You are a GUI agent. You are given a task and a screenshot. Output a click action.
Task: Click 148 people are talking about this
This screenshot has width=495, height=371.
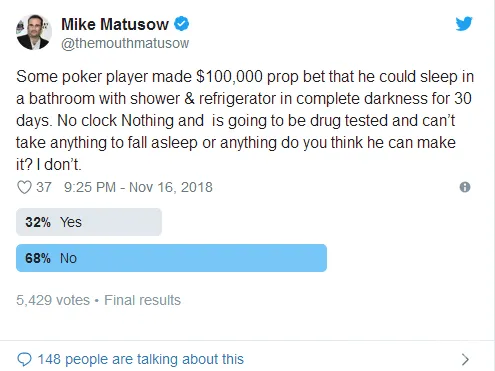point(141,359)
